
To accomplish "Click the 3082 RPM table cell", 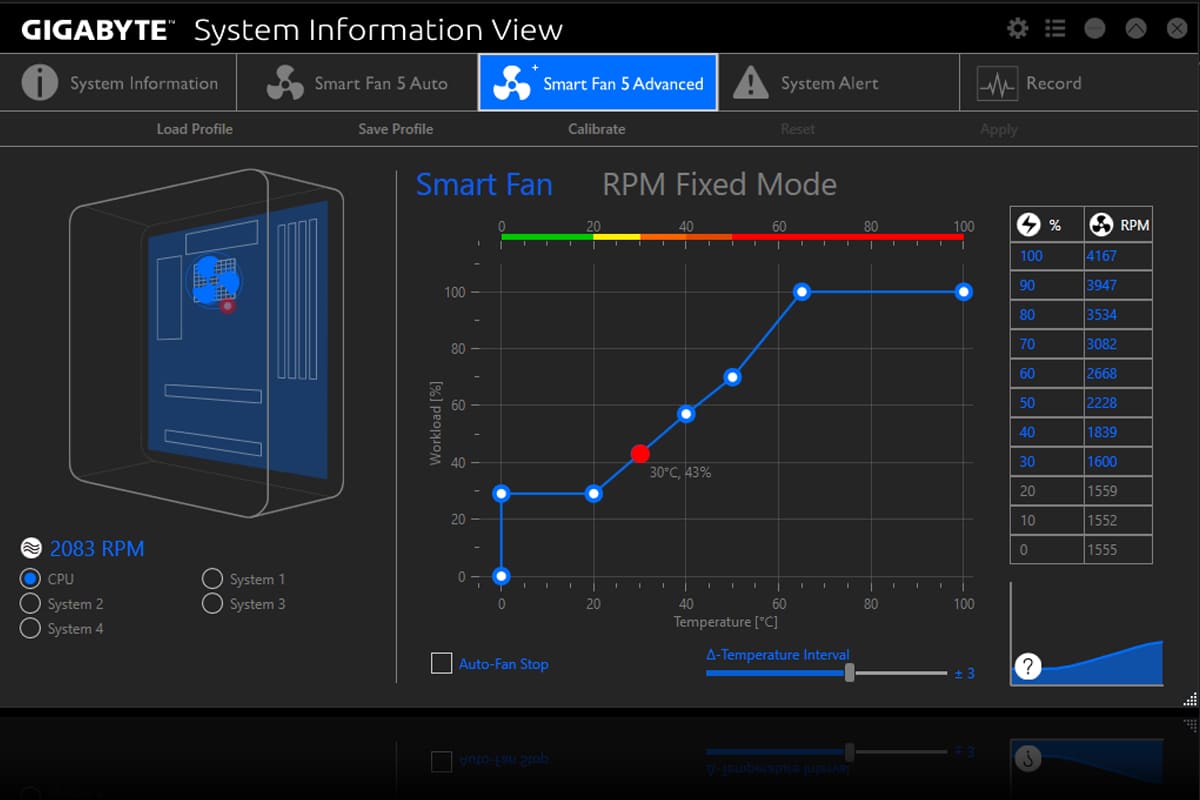I will [1118, 344].
